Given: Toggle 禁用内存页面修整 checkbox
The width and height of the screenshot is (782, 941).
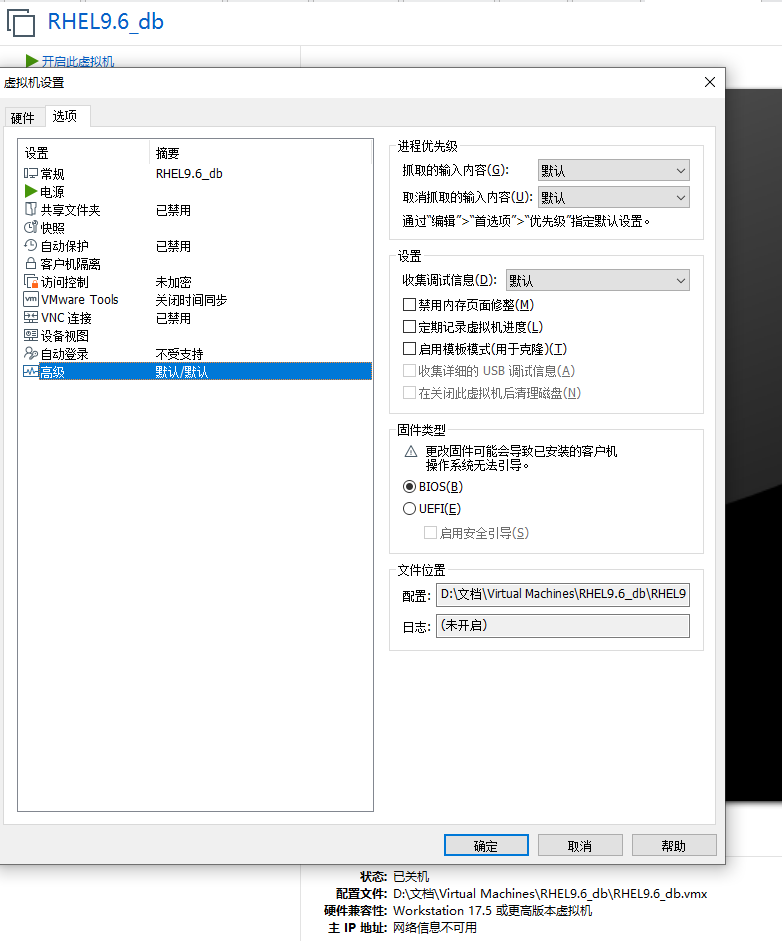Looking at the screenshot, I should pos(409,305).
